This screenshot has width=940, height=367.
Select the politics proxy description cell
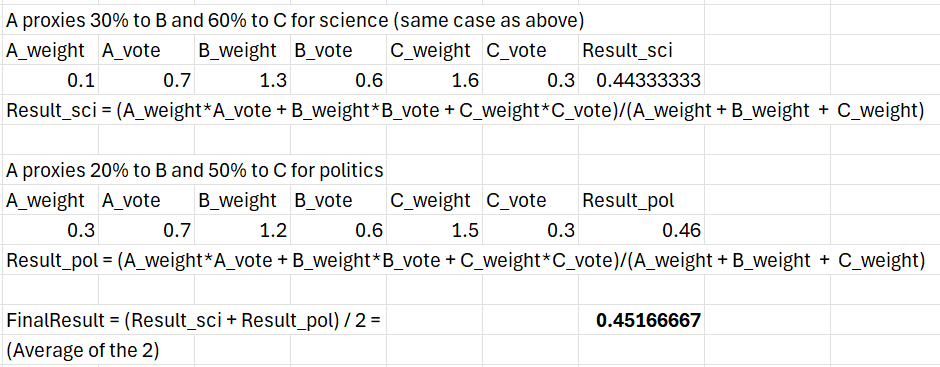tap(195, 170)
